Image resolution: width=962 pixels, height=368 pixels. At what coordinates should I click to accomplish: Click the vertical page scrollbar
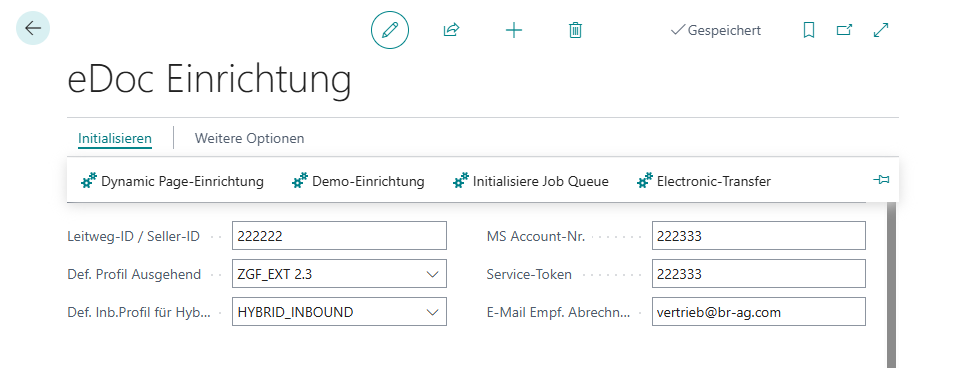point(891,285)
